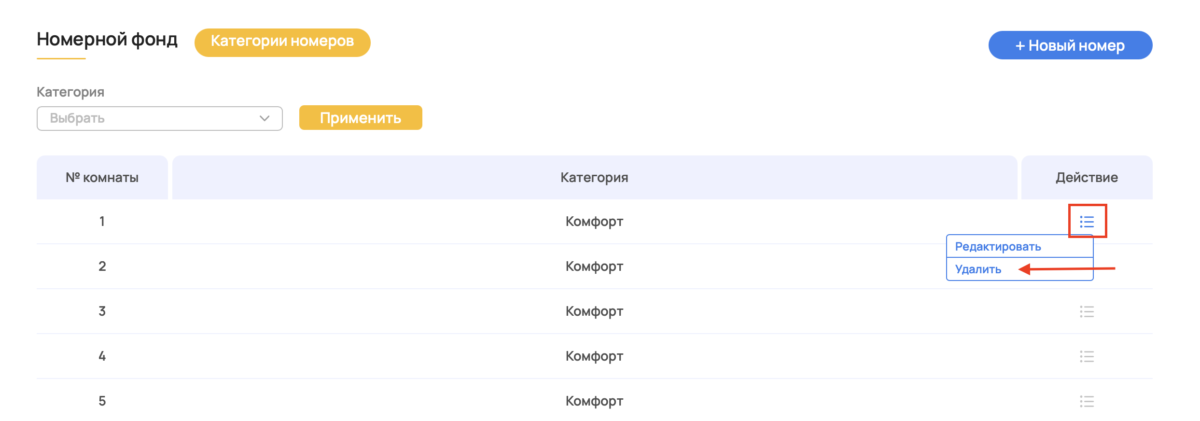Viewport: 1200px width, 421px height.
Task: Open the action menu icon for room 1
Action: [1087, 221]
